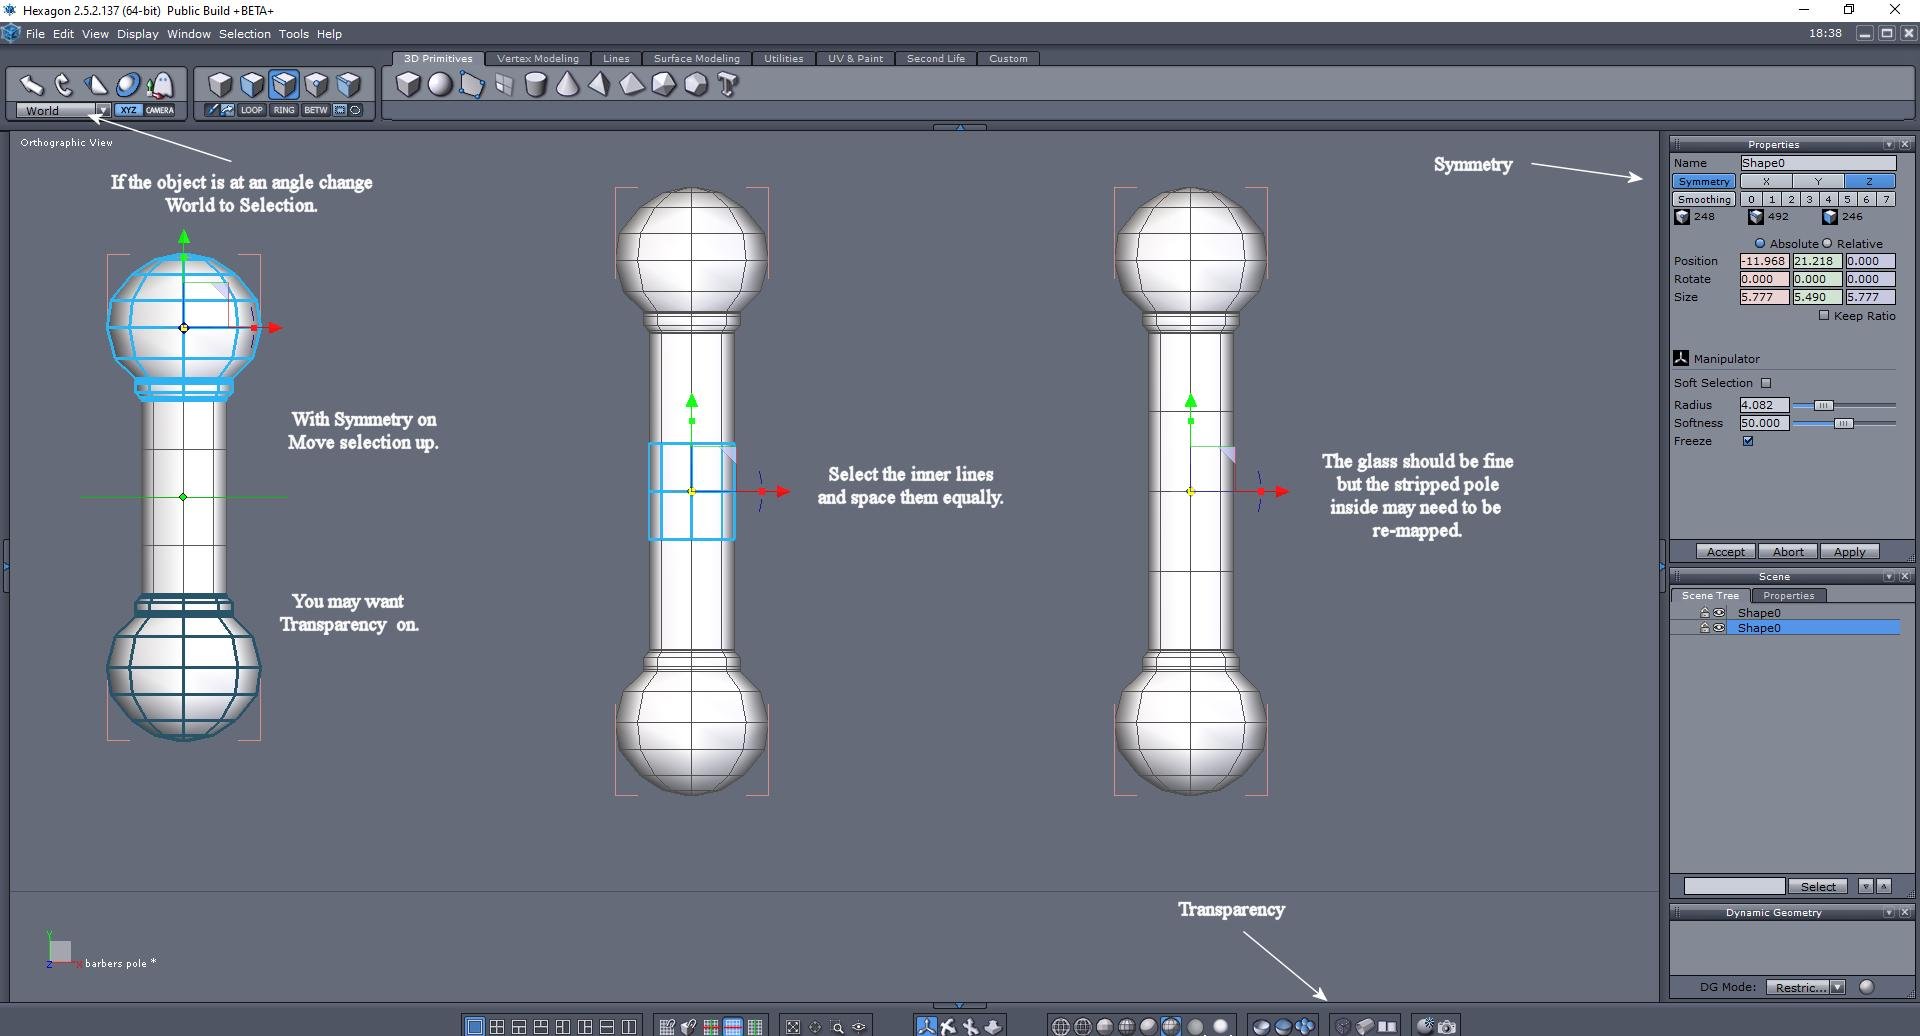Toggle the Symmetry button
Viewport: 1920px width, 1036px height.
click(x=1704, y=181)
